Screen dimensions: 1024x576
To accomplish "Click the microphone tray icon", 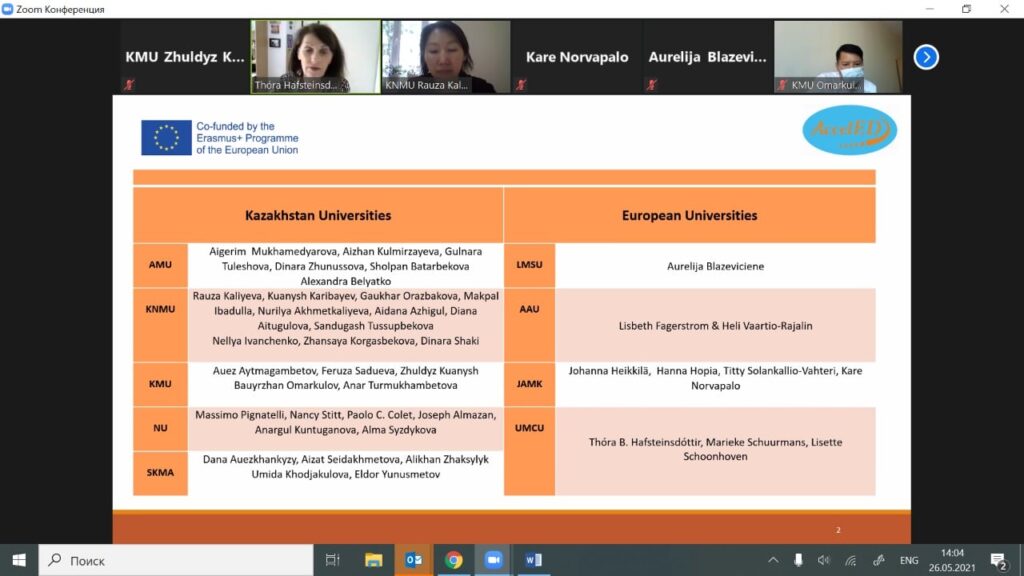I will pyautogui.click(x=798, y=560).
